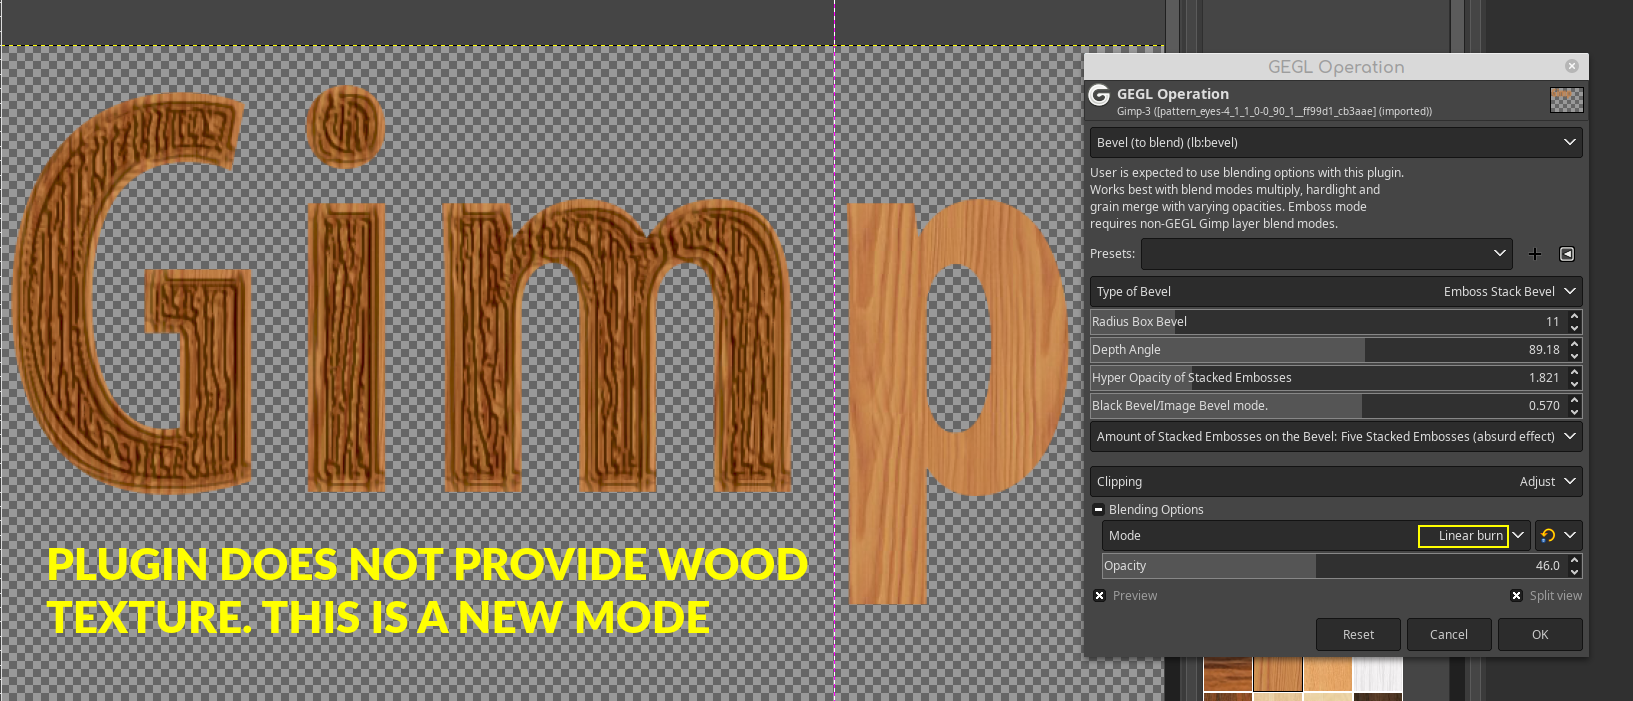The width and height of the screenshot is (1633, 701).
Task: Open the Bevel (to blend) operation dropdown
Action: [1336, 142]
